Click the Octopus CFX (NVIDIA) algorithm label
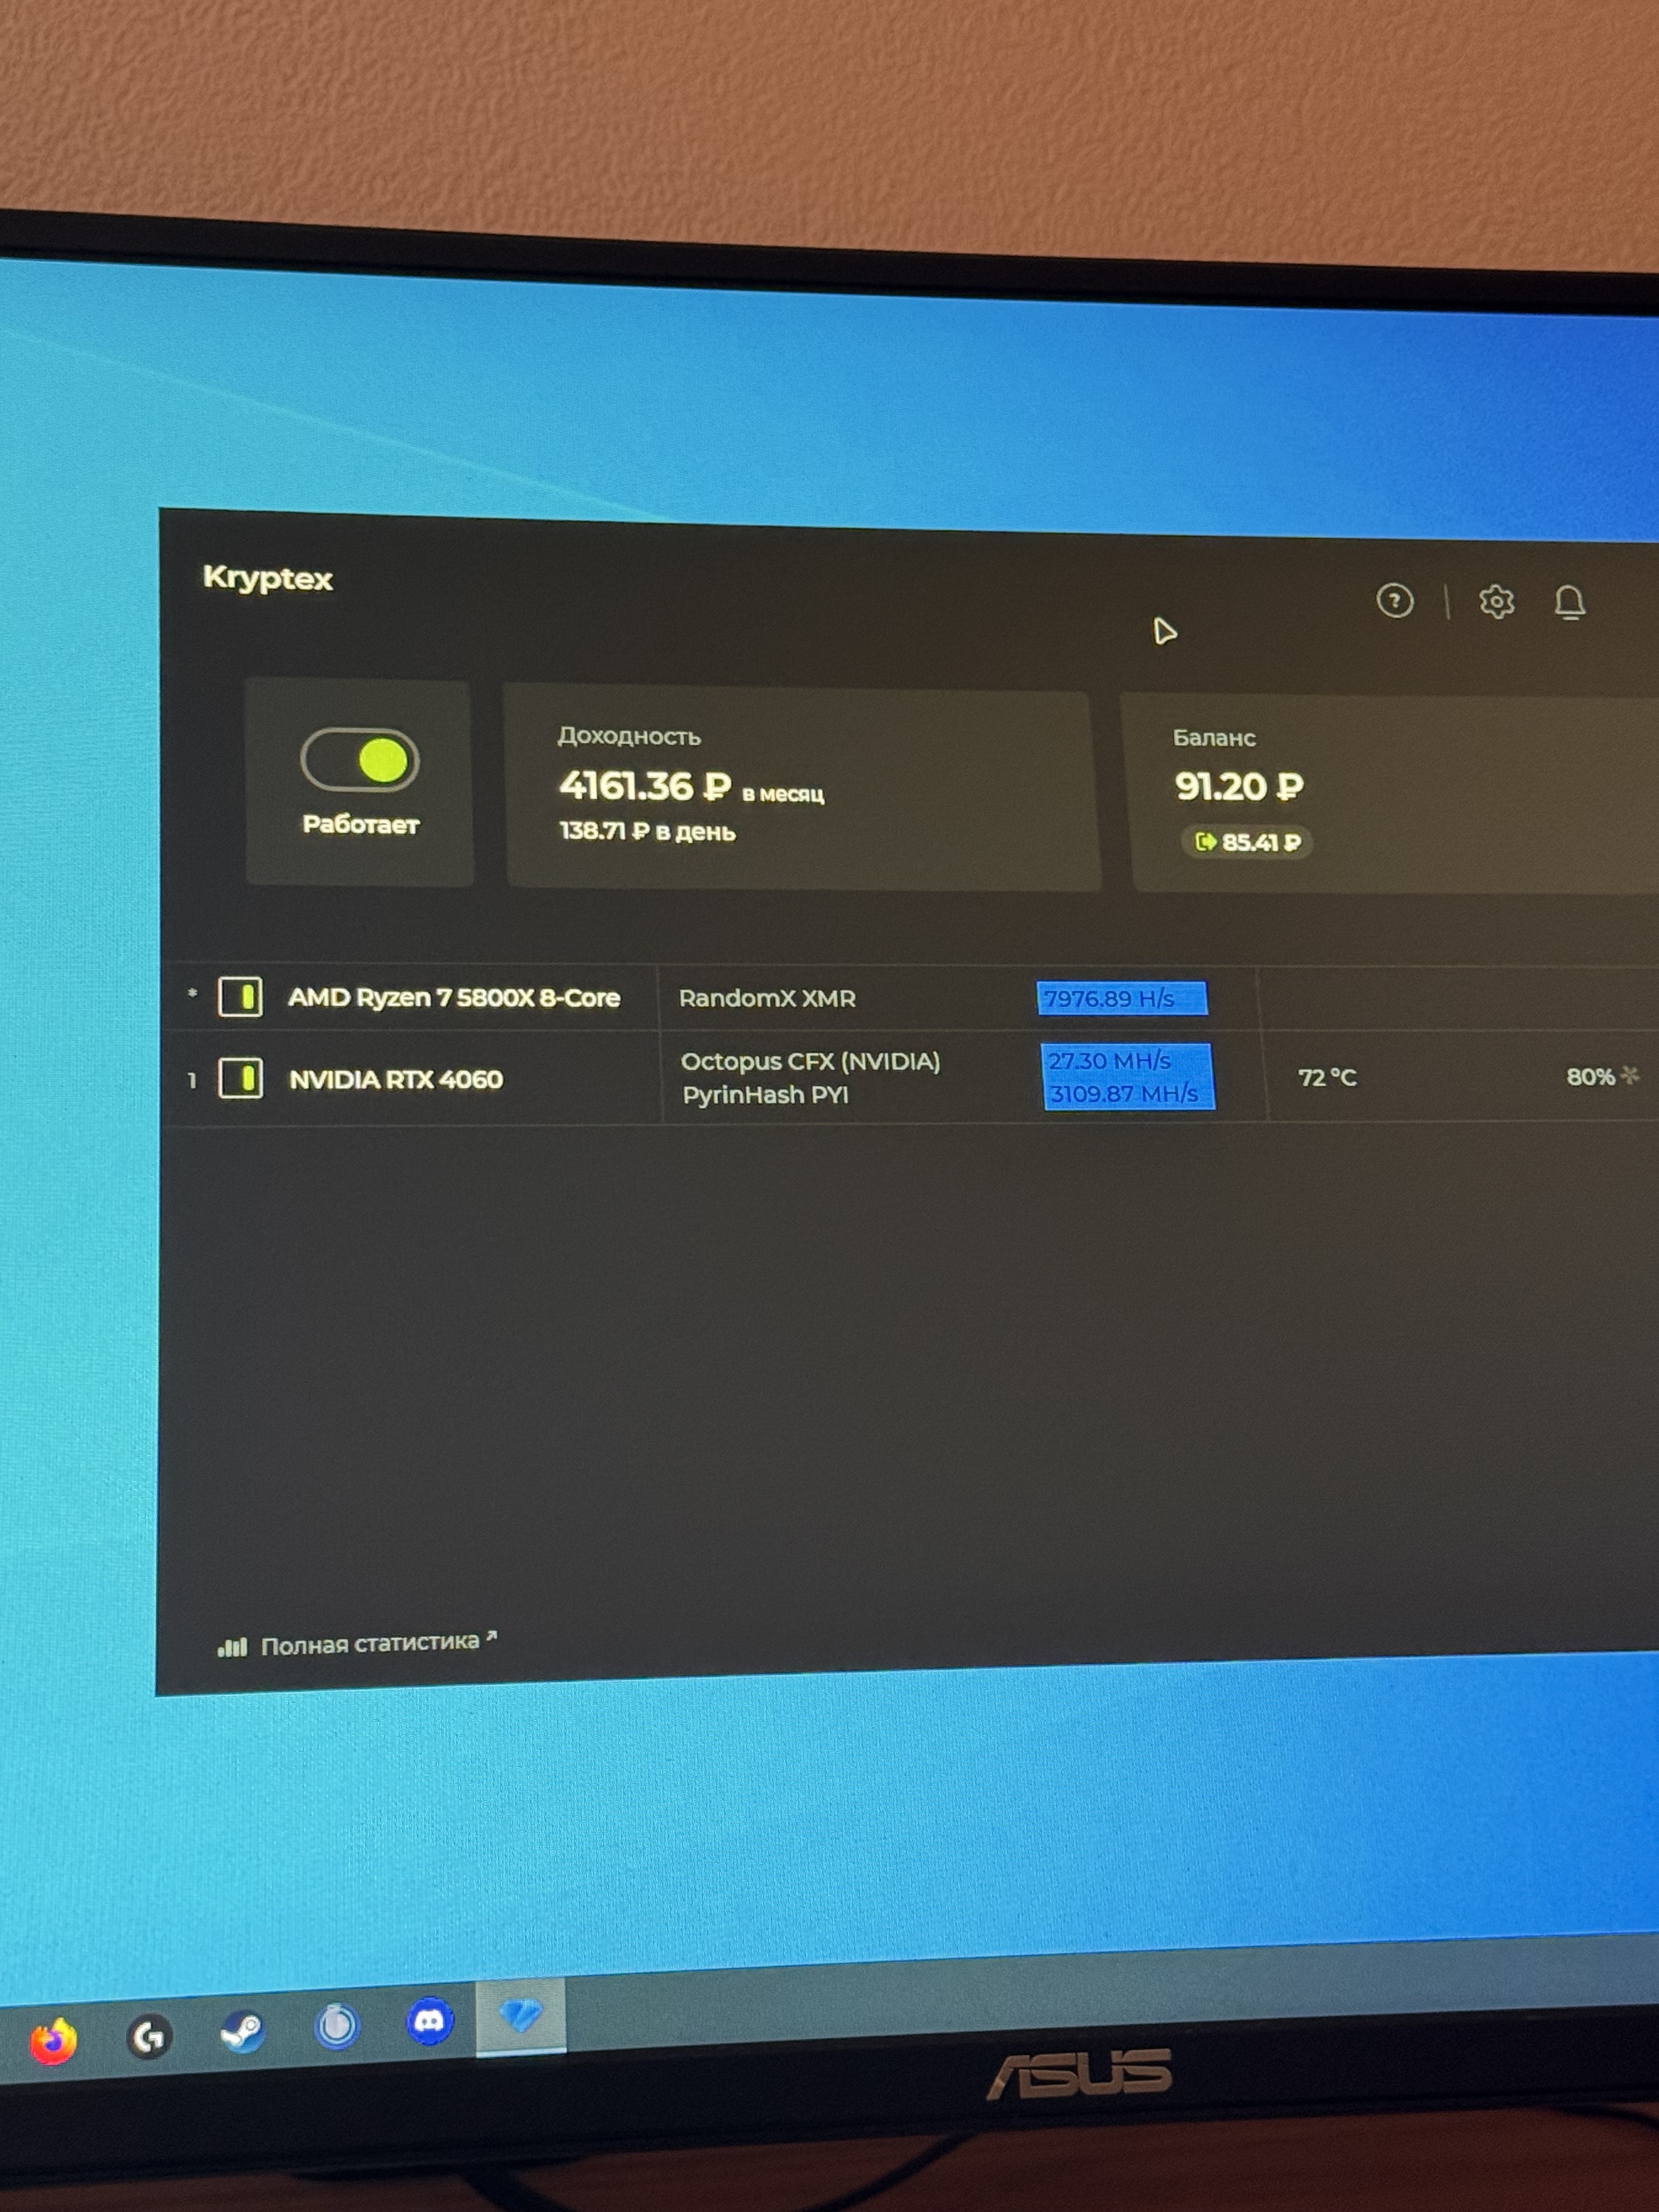Viewport: 1659px width, 2212px height. point(810,1061)
